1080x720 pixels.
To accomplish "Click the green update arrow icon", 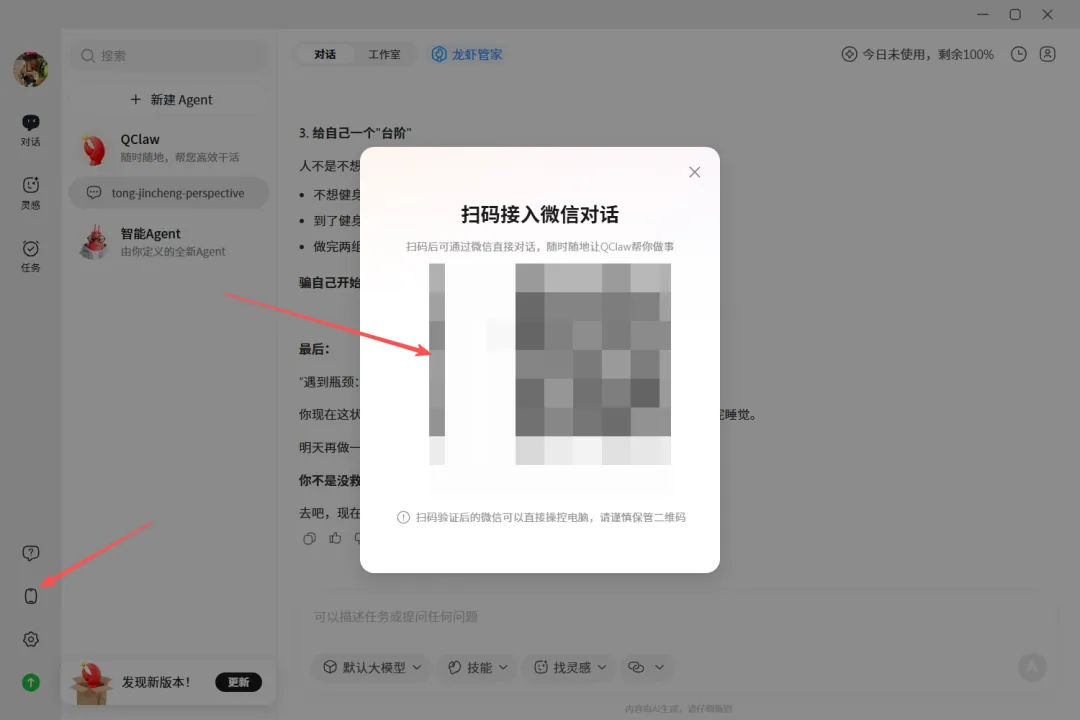I will 30,683.
